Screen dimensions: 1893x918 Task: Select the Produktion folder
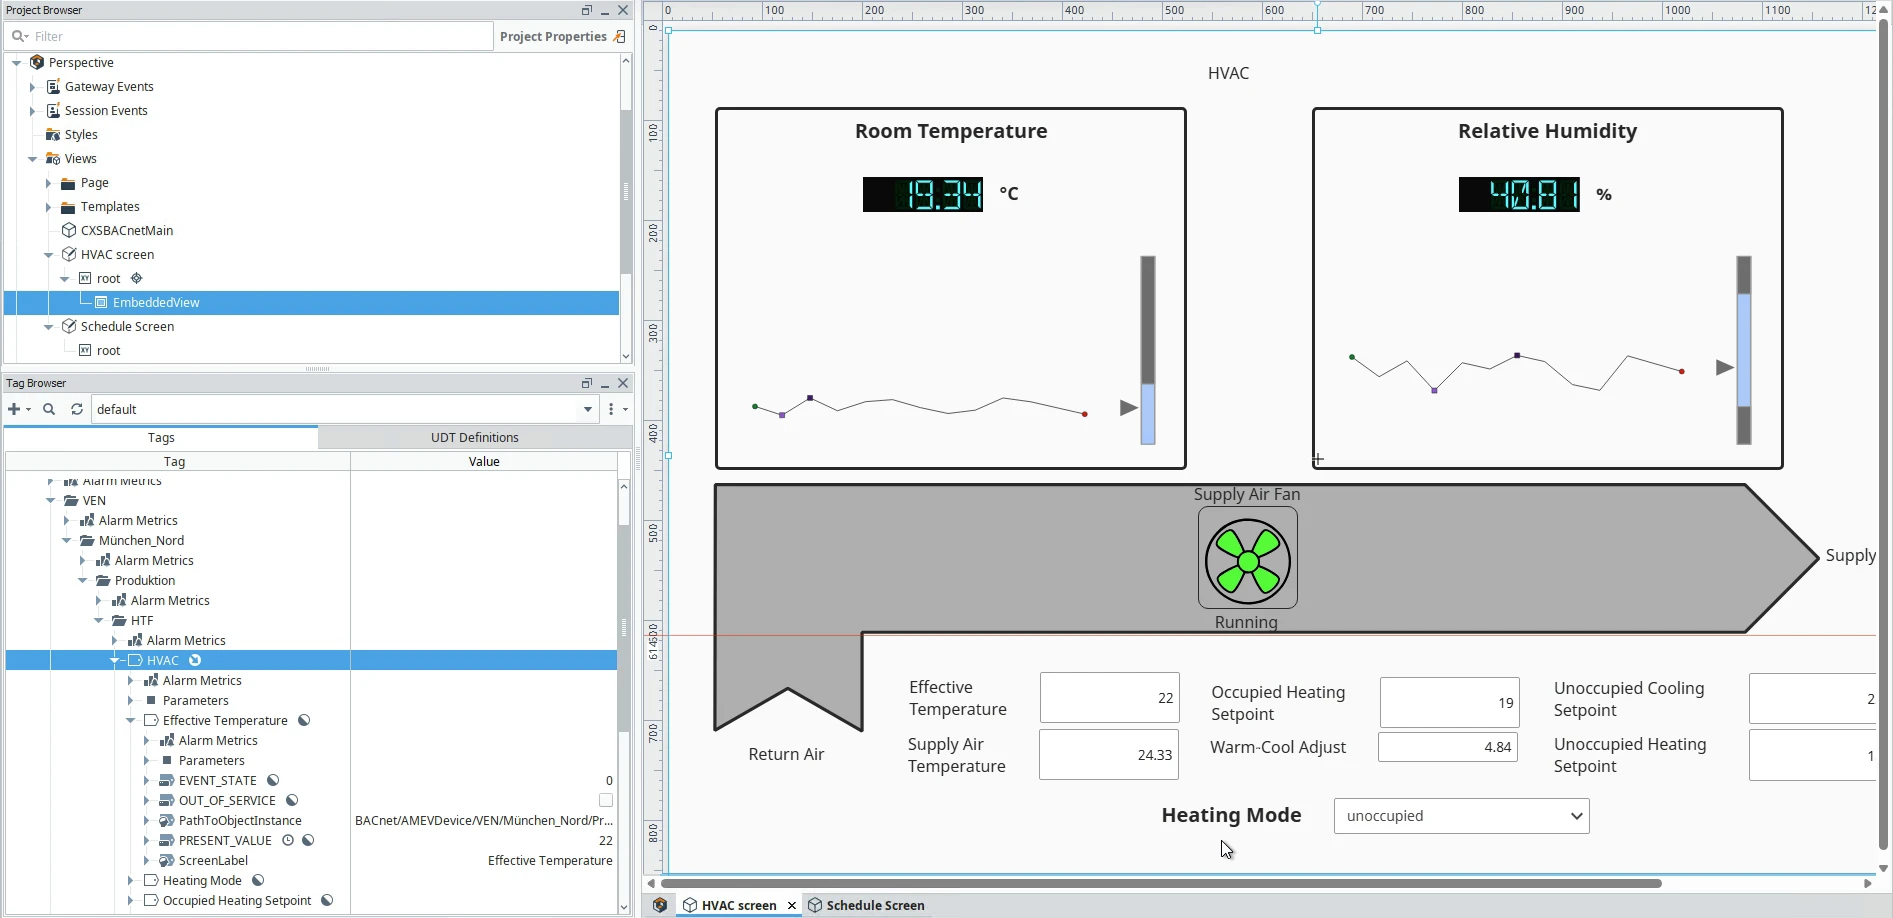coord(145,581)
